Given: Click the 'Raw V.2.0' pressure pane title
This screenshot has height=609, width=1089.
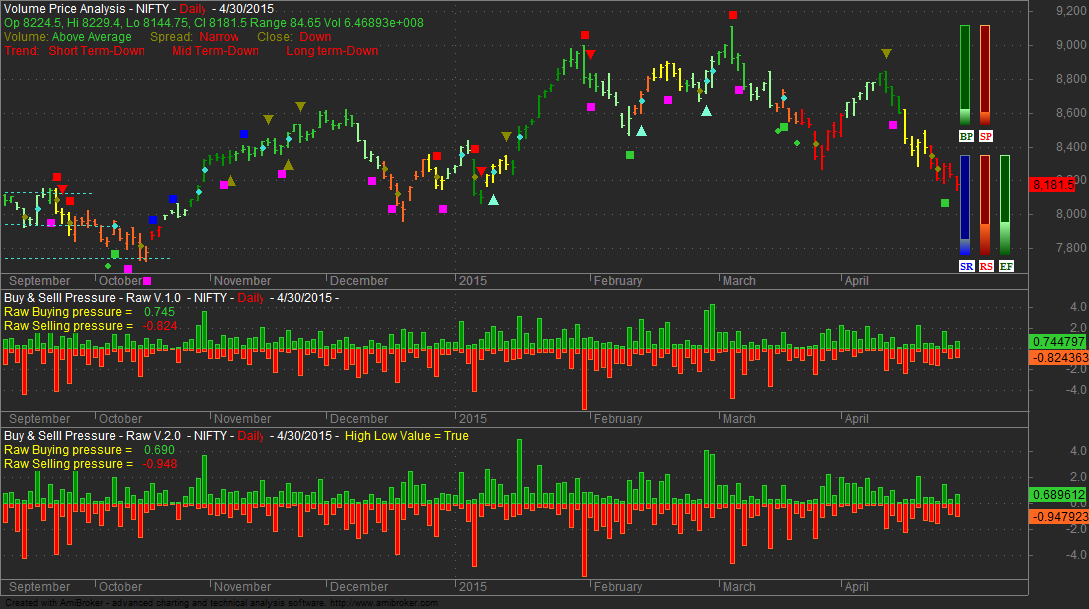Looking at the screenshot, I should pos(92,436).
